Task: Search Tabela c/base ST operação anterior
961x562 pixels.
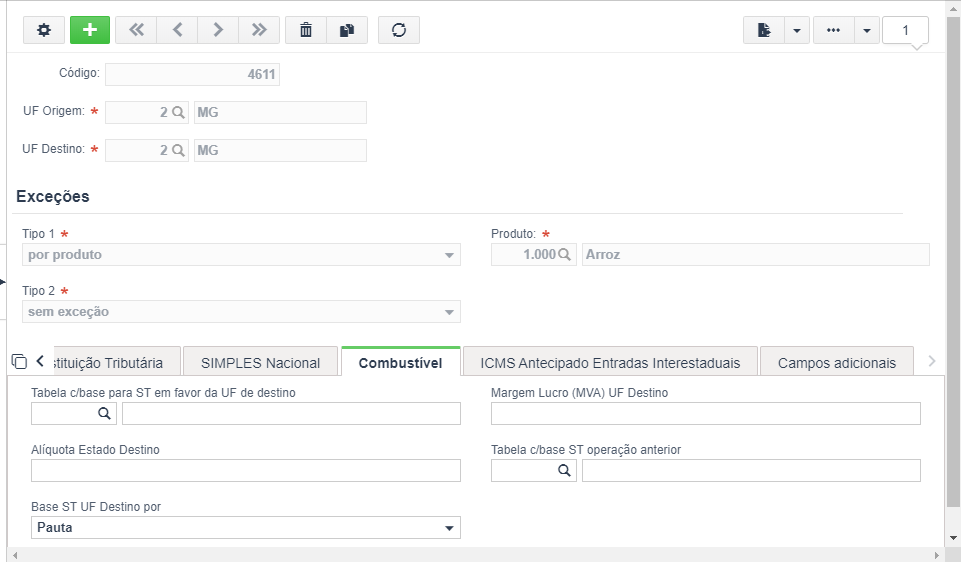Action: (564, 471)
